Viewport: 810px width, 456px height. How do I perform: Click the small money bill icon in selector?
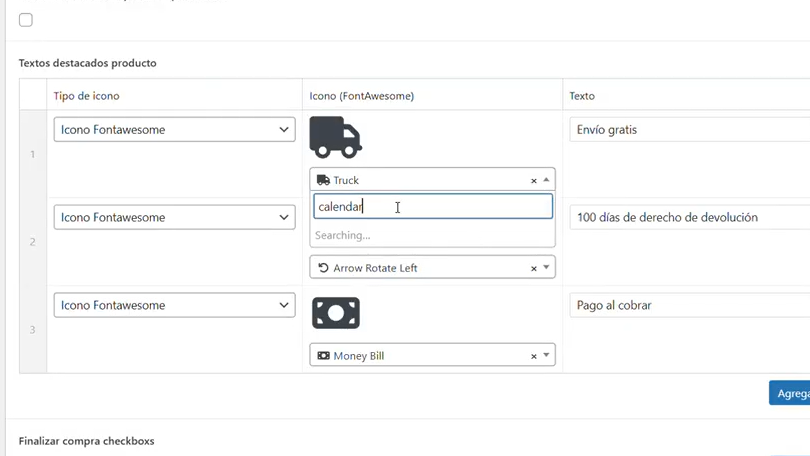coord(323,356)
